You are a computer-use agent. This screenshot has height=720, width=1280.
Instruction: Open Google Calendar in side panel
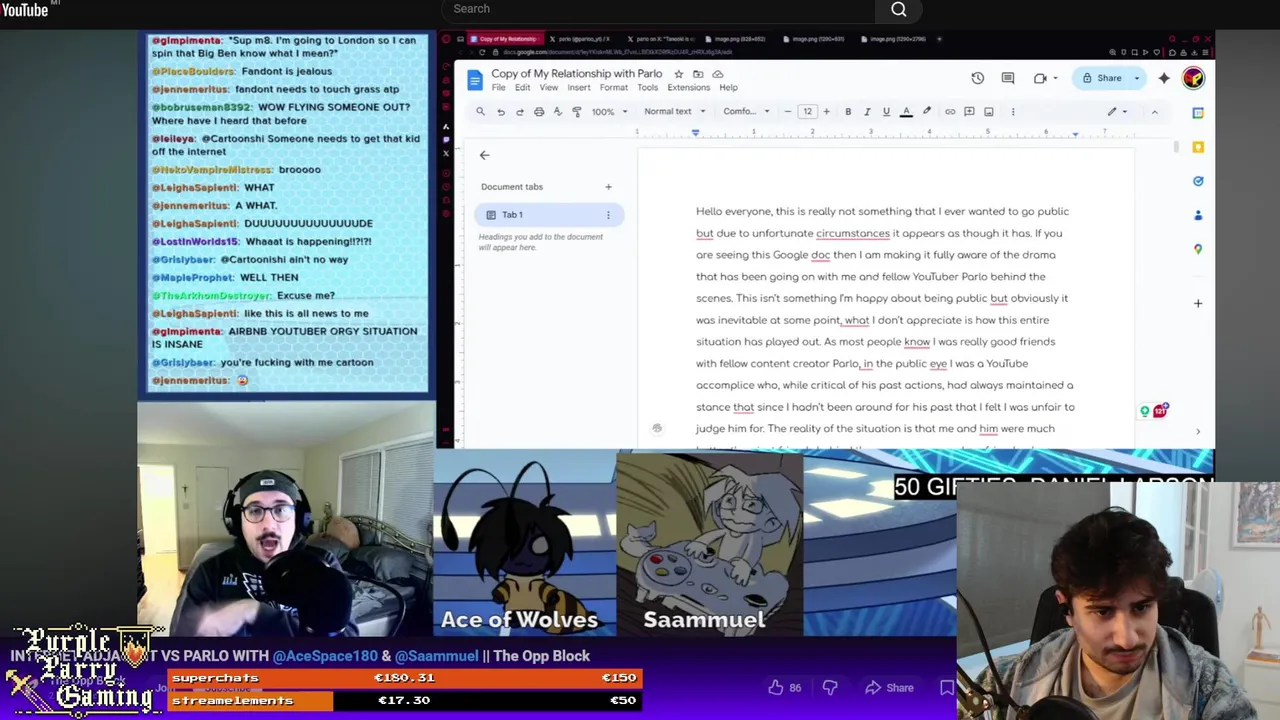click(x=1198, y=112)
